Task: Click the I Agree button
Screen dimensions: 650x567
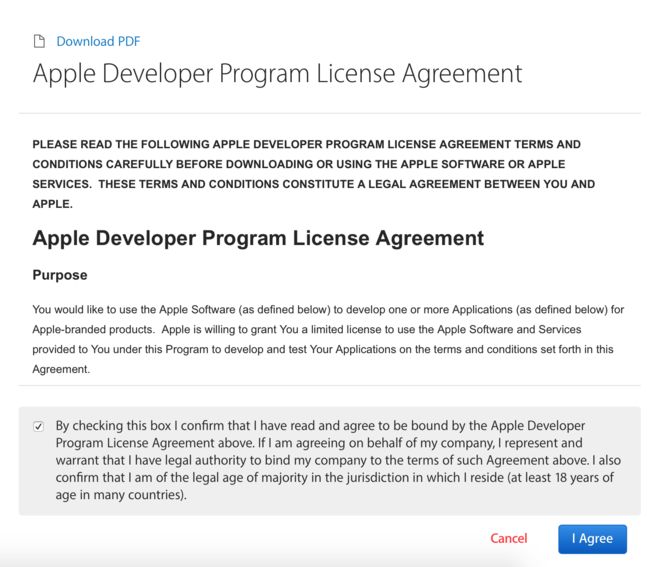Action: coord(592,539)
